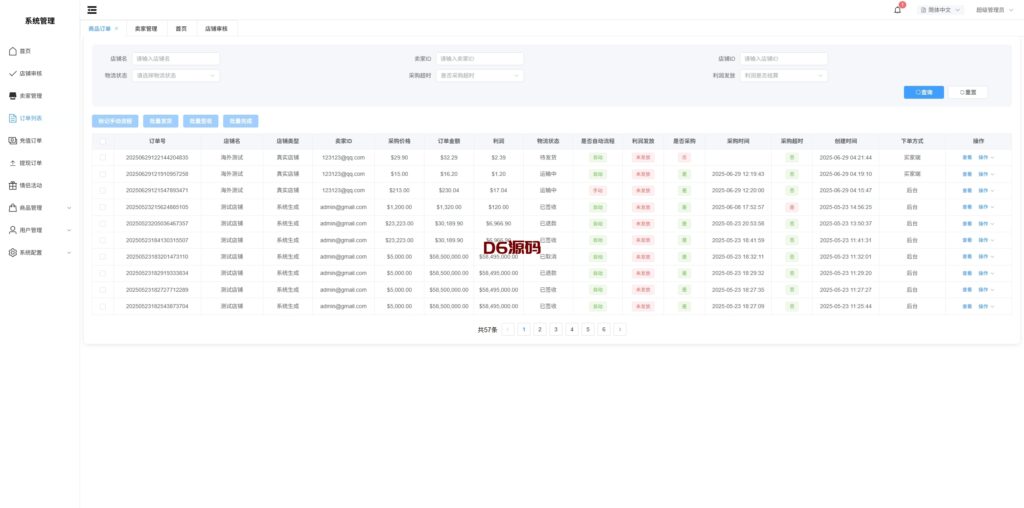This screenshot has width=1024, height=508.
Task: Click the blue 查询 search button
Action: pos(923,92)
